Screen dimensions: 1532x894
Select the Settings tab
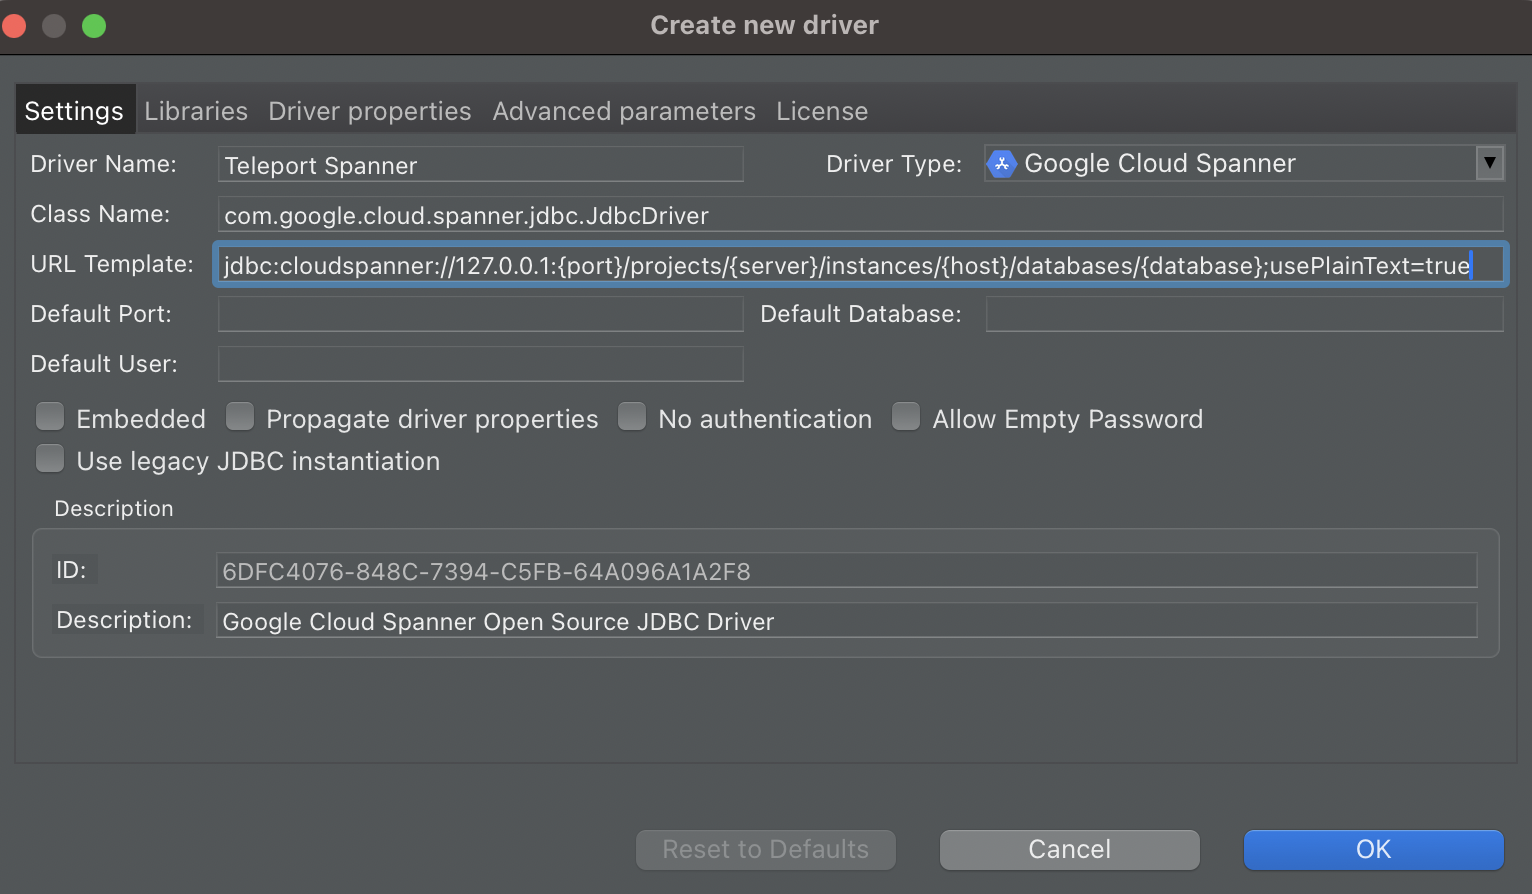pyautogui.click(x=75, y=110)
